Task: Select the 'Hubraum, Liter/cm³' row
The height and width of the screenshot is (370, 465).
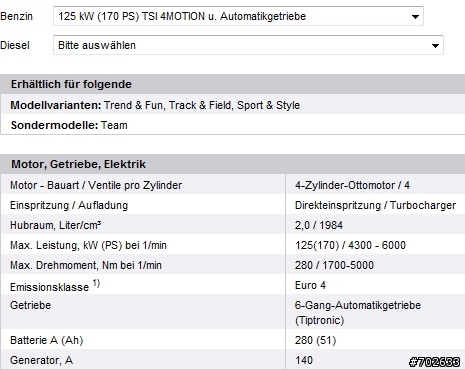Action: [x=232, y=225]
